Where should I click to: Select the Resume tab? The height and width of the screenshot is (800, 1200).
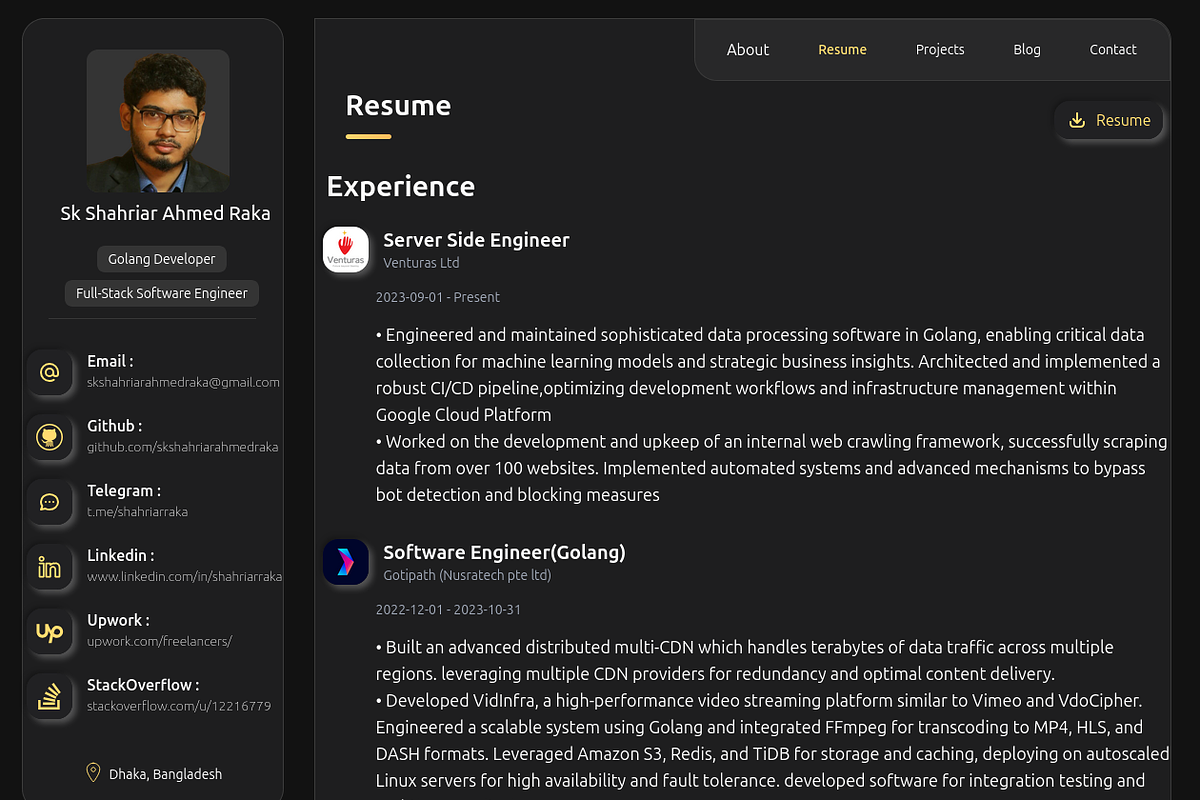(842, 49)
